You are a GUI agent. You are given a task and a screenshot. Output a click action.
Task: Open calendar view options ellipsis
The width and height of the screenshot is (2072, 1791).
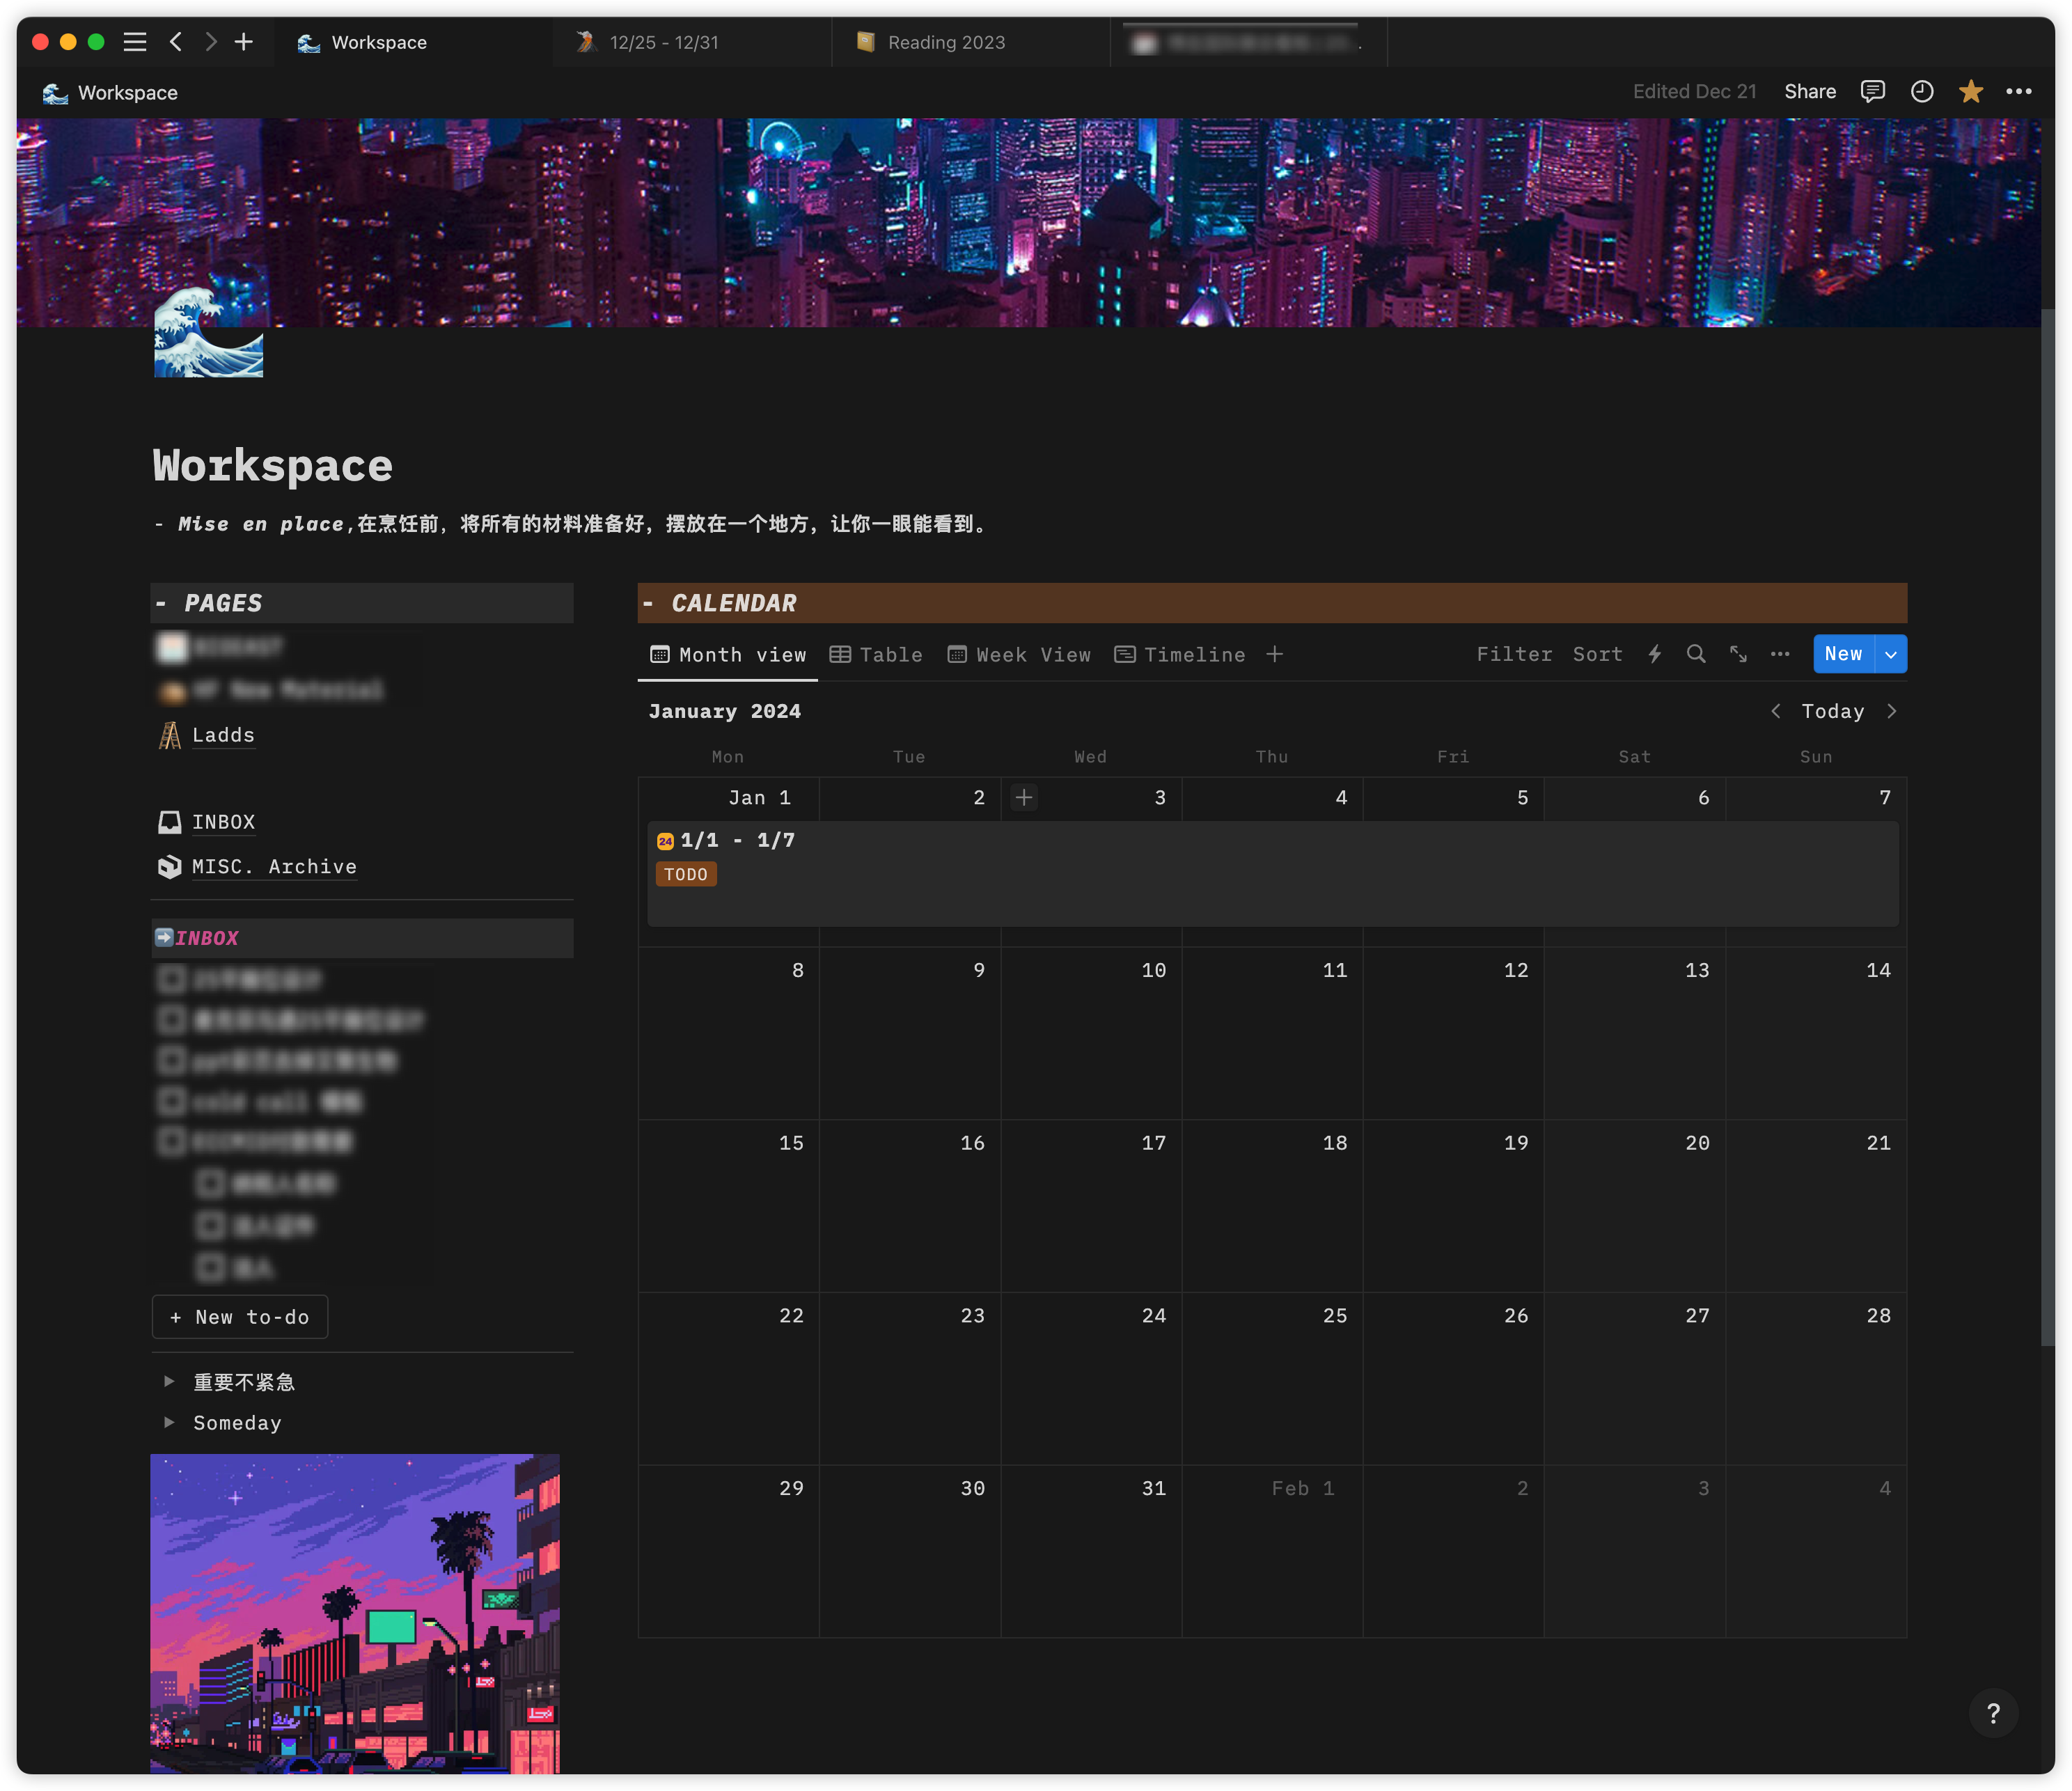click(x=1780, y=654)
